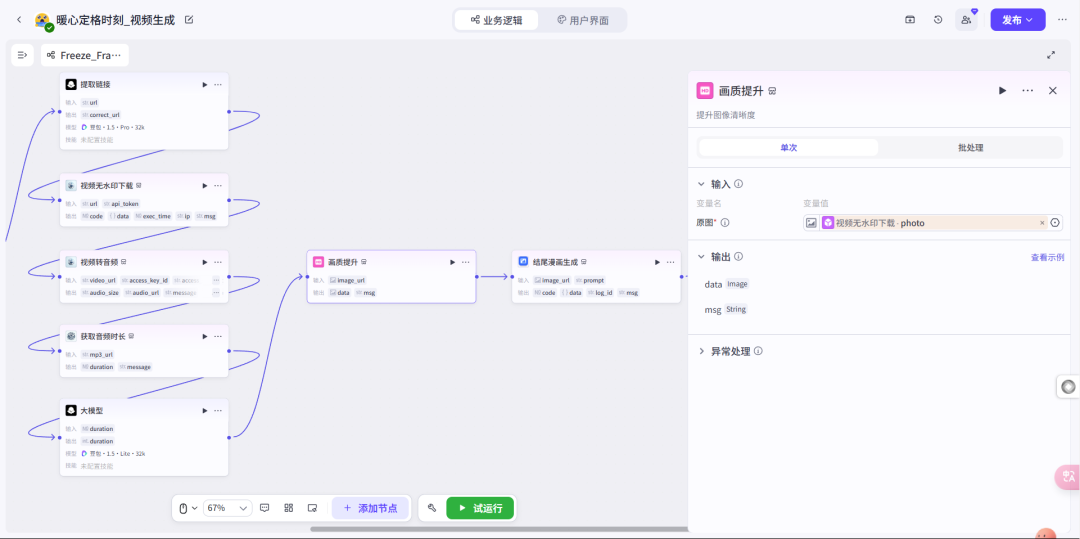The image size is (1080, 539).
Task: Click the canvas horizontal scrollbar
Action: point(499,529)
